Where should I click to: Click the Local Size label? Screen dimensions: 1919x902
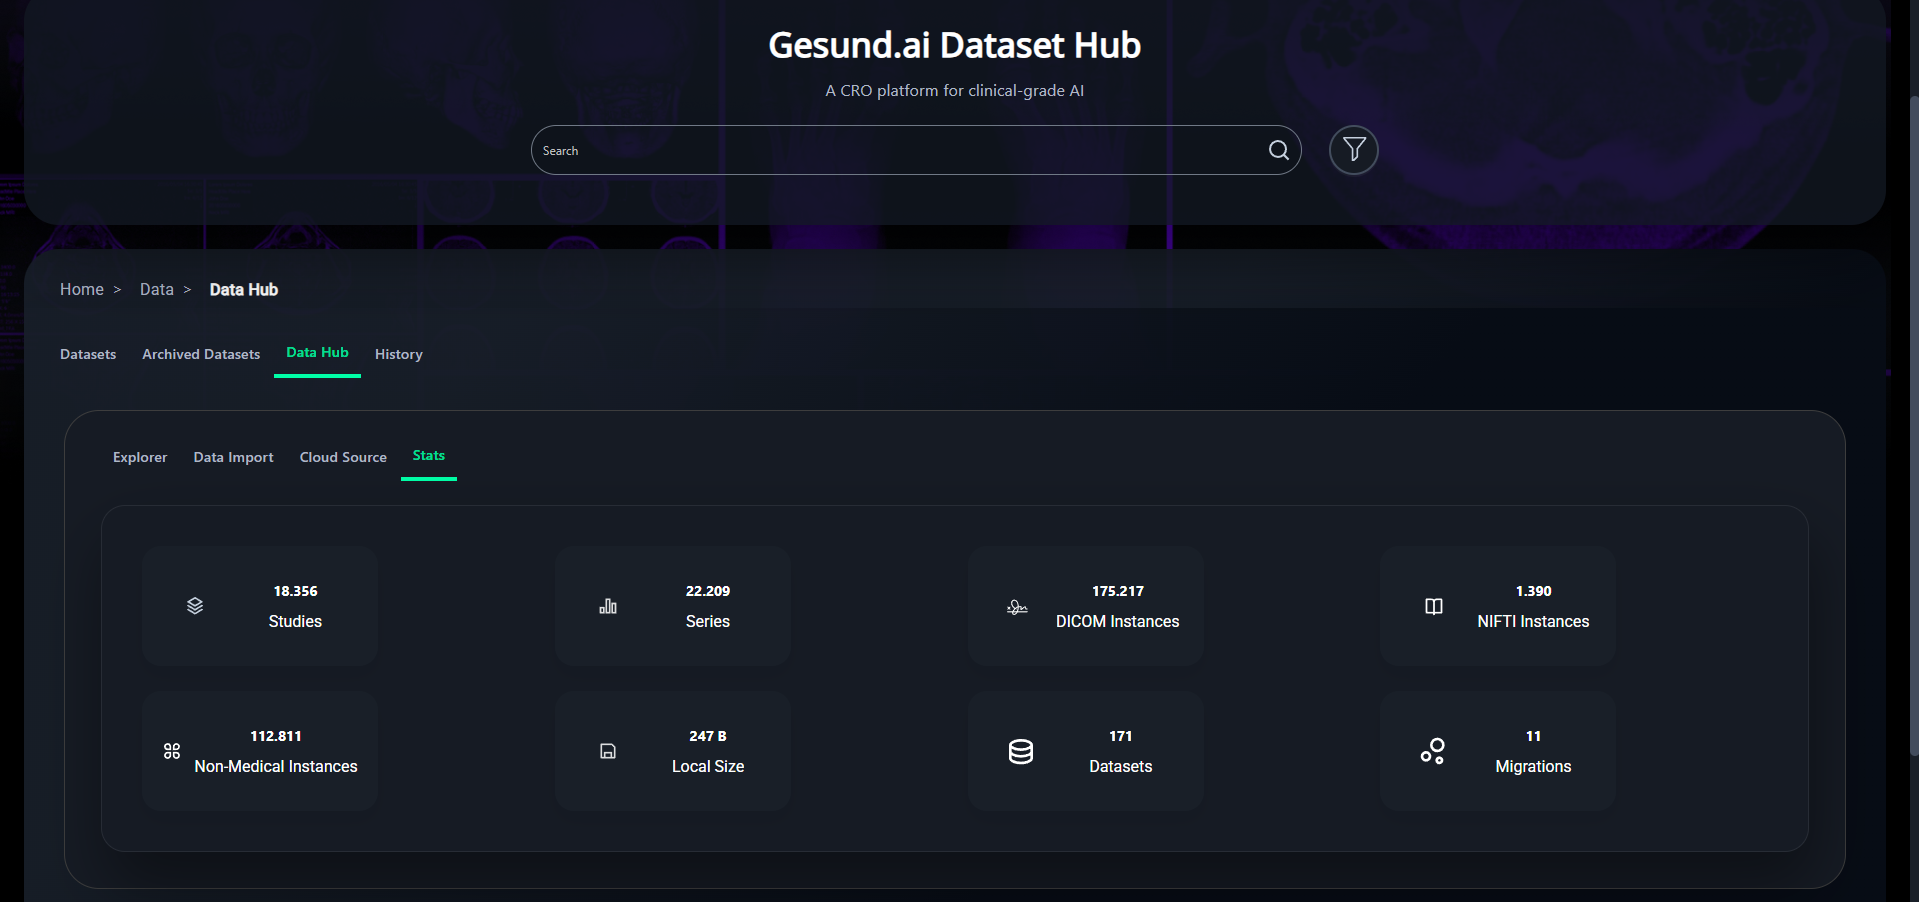pos(708,766)
